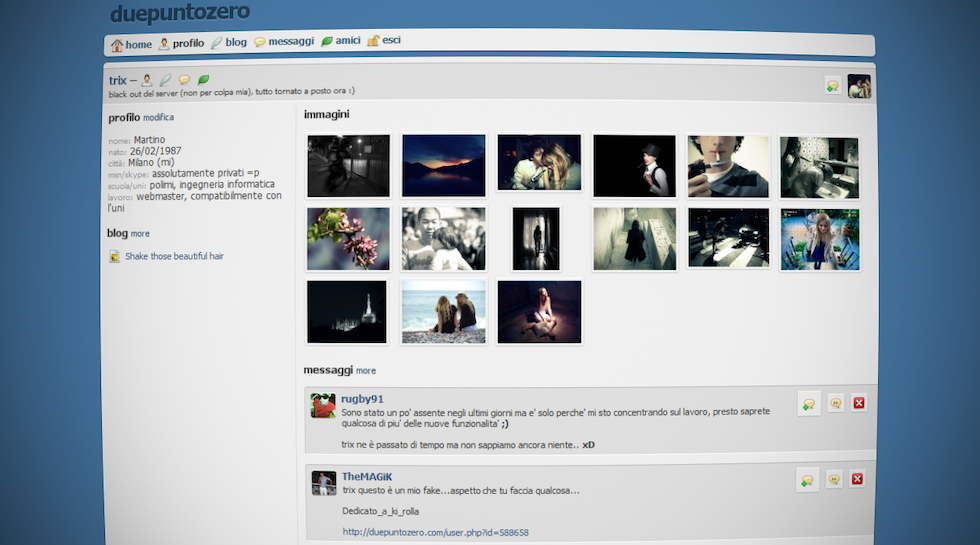Screen dimensions: 980x545
Task: Click modifica to edit the profile
Action: pos(158,118)
